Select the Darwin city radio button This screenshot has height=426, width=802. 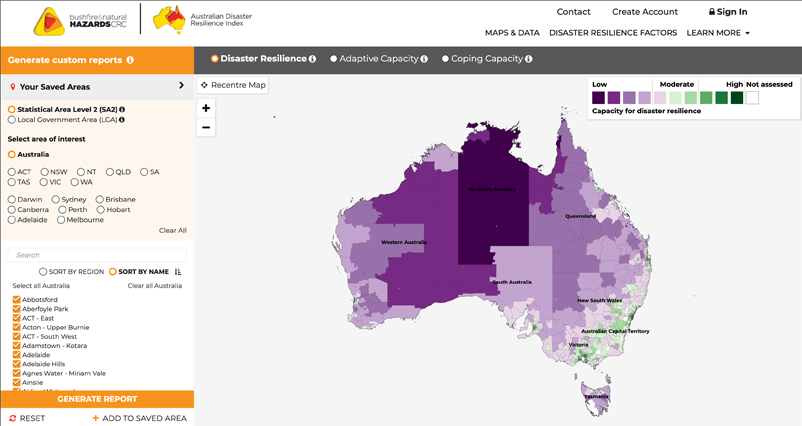pyautogui.click(x=11, y=199)
